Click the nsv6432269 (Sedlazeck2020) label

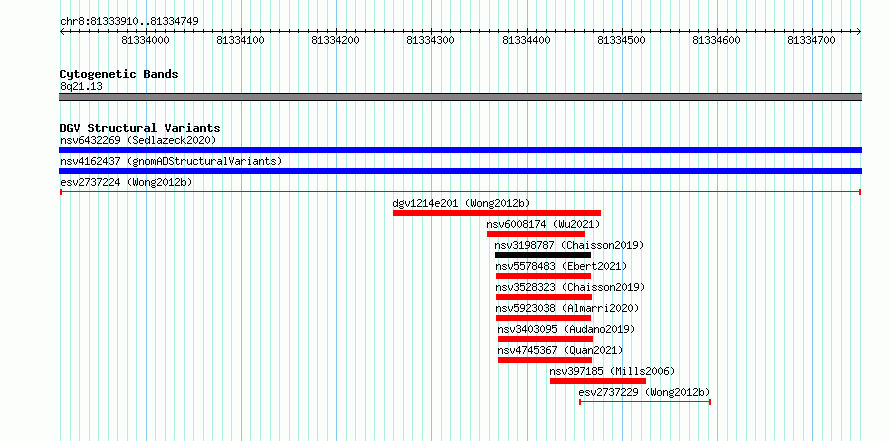point(138,140)
